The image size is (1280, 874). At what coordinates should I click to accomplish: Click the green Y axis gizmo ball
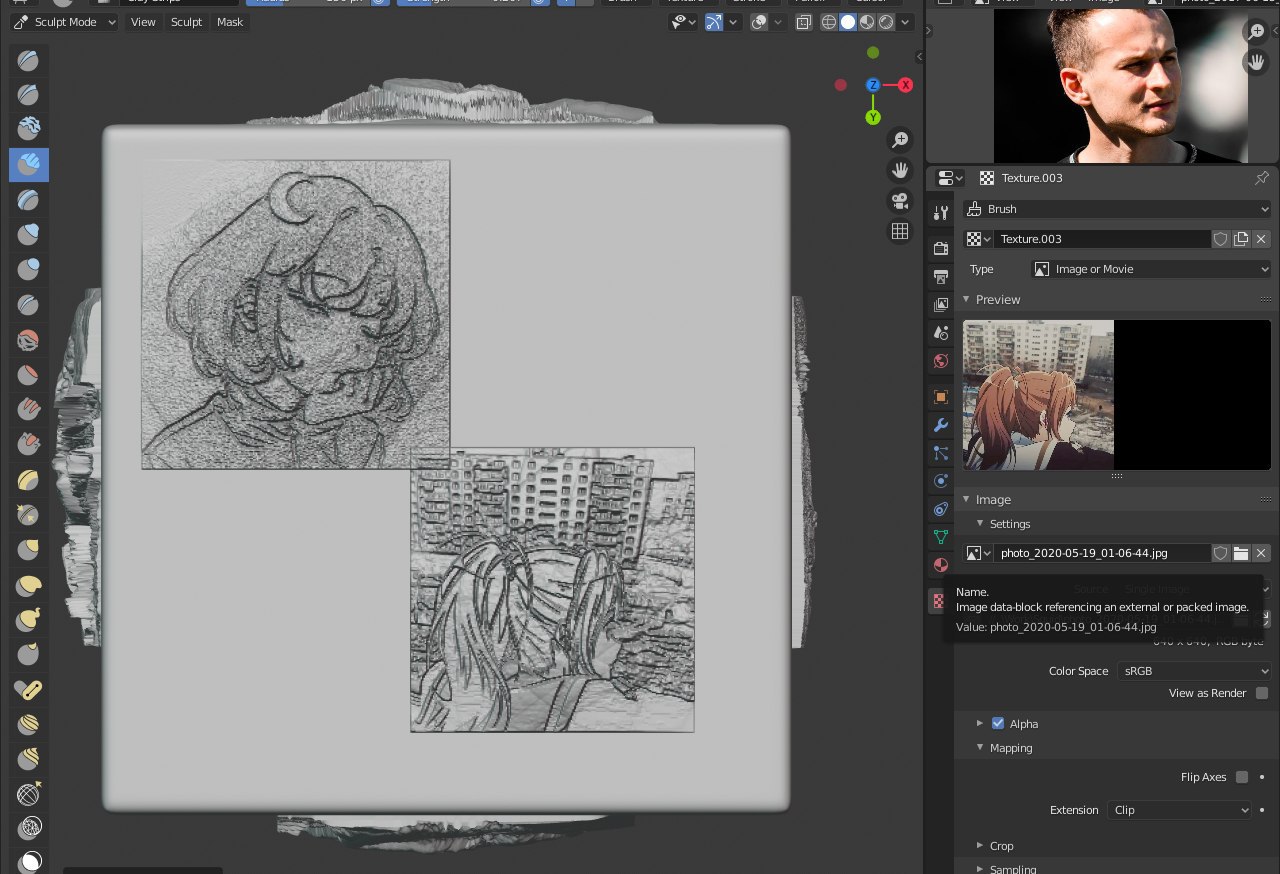(x=873, y=117)
